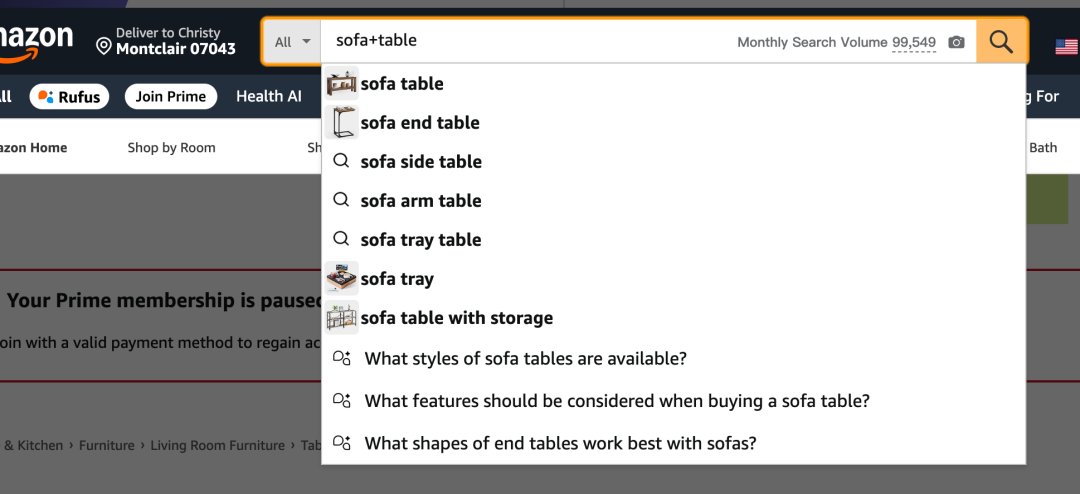Click inside the sofa+table search field

[x=528, y=42]
